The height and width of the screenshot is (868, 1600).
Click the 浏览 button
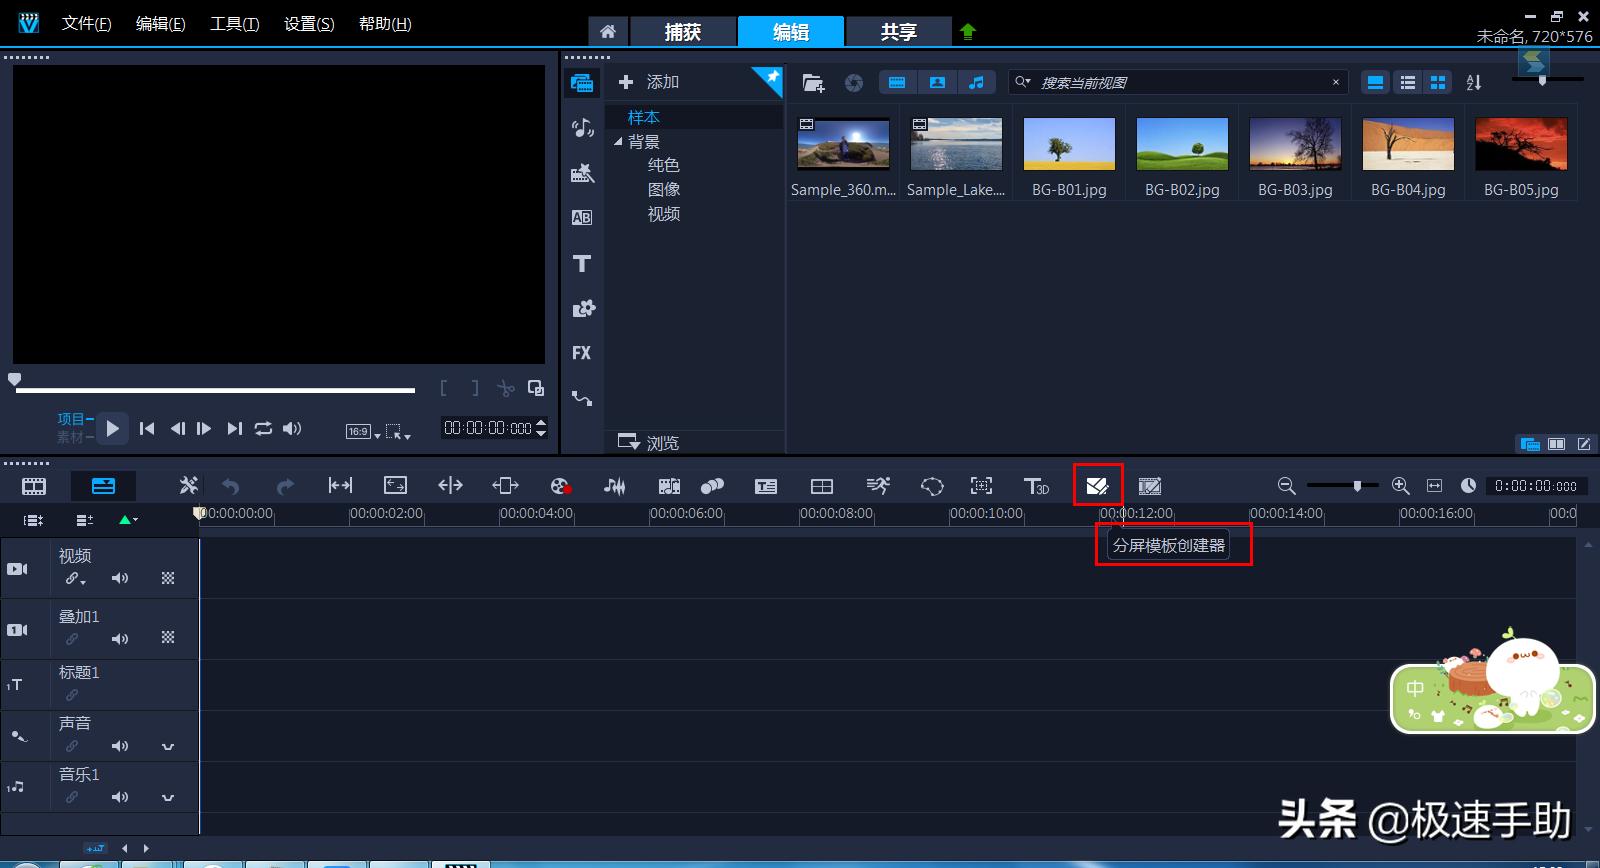(649, 442)
